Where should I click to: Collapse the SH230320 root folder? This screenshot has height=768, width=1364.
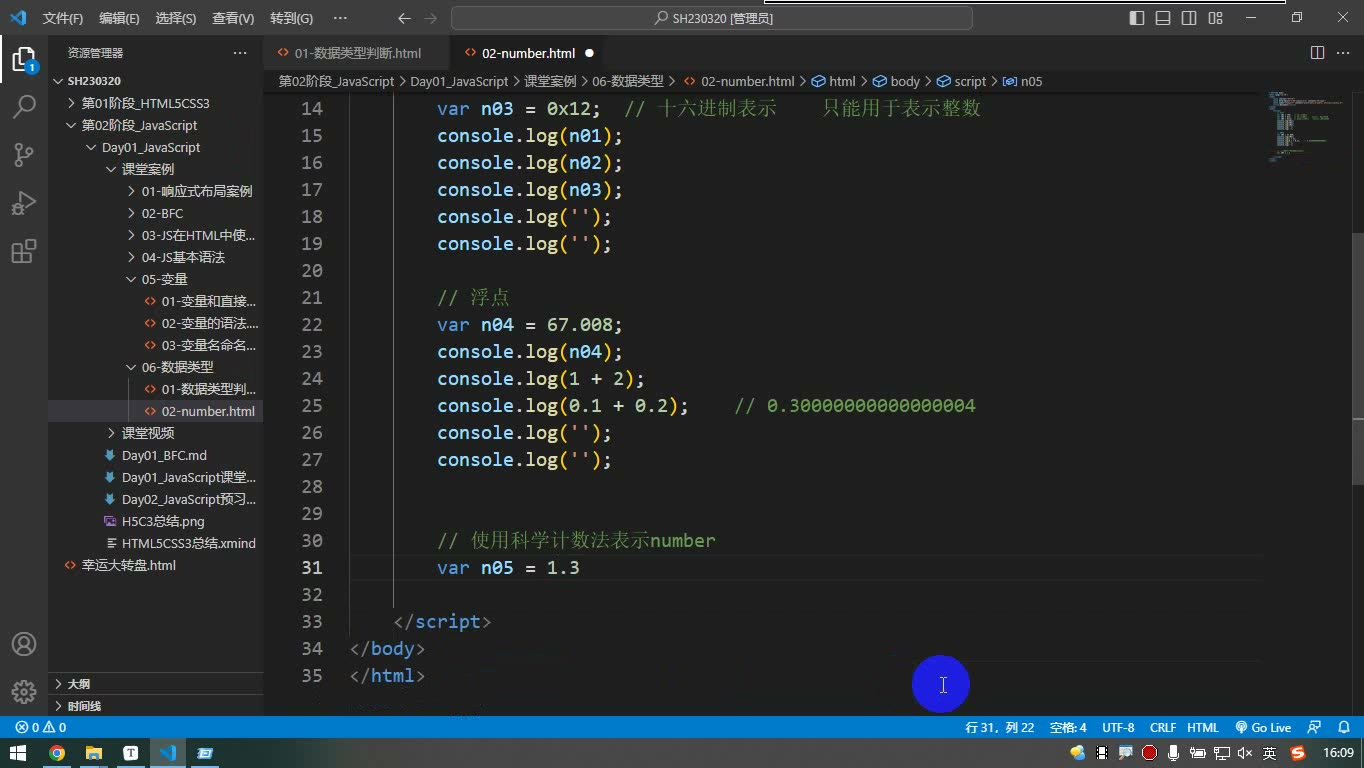pyautogui.click(x=155, y=81)
